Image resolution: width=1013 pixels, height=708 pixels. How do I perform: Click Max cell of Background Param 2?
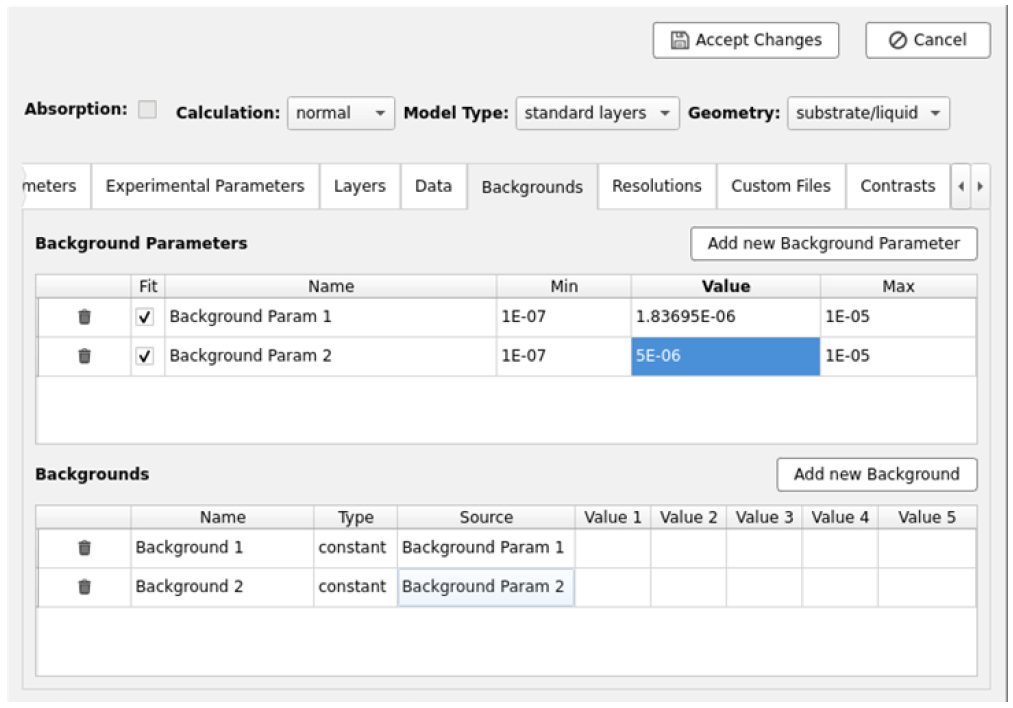click(898, 356)
